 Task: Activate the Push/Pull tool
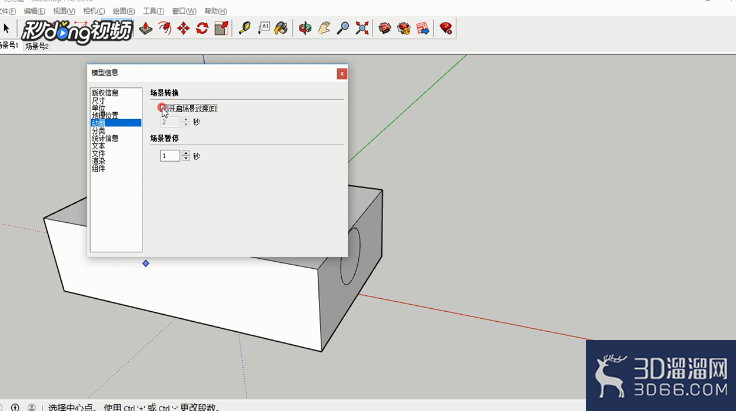click(x=146, y=28)
